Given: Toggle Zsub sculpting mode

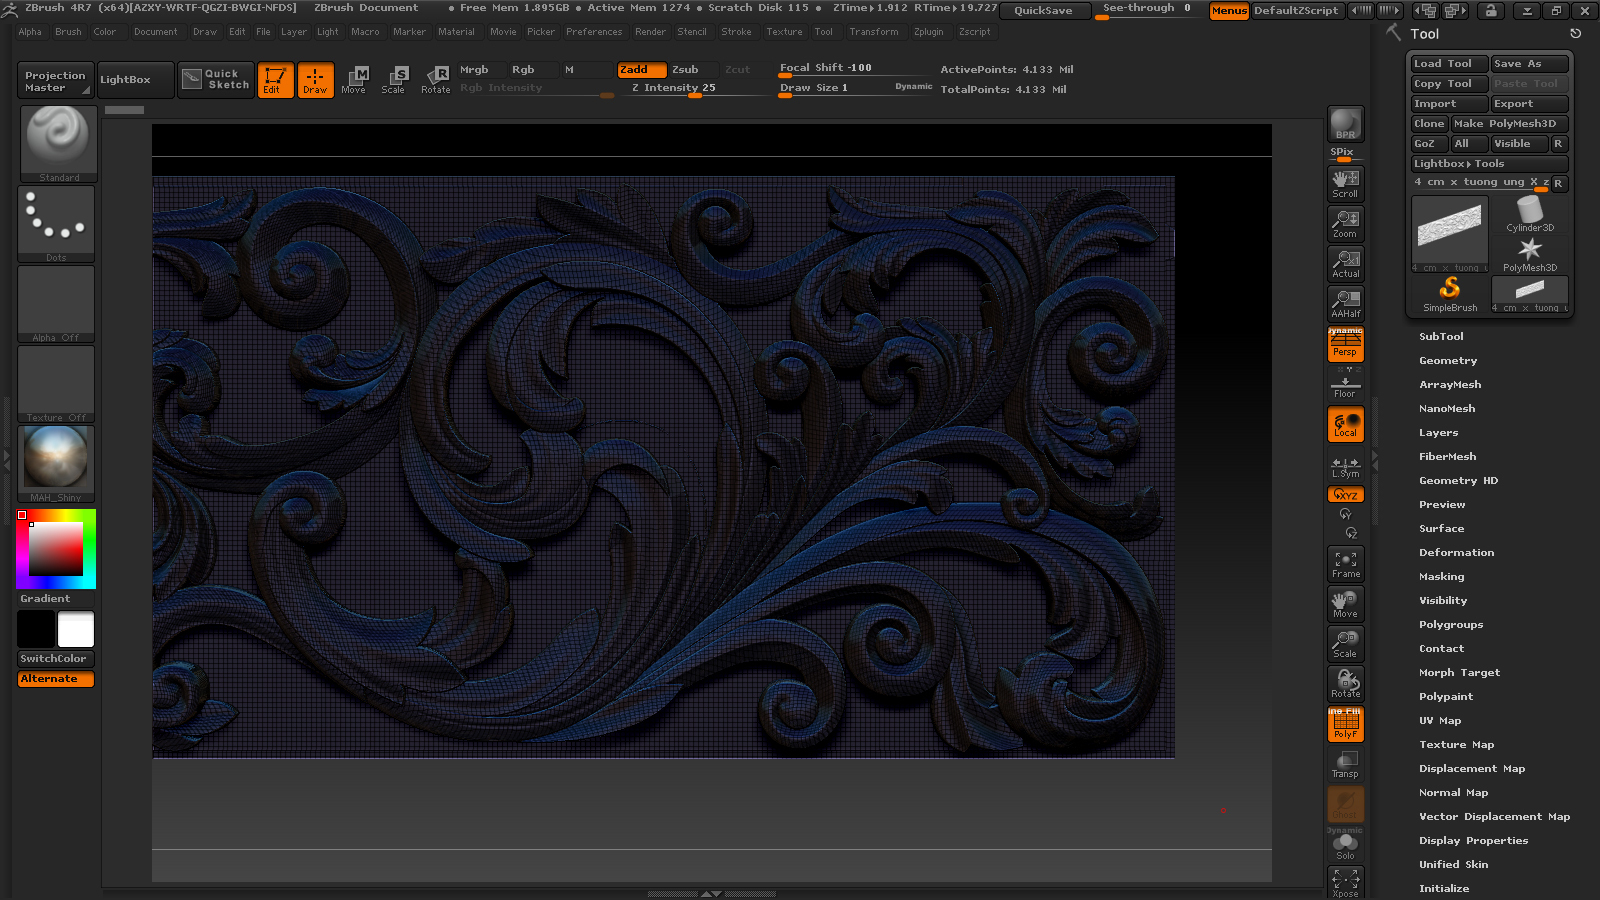Looking at the screenshot, I should coord(685,70).
